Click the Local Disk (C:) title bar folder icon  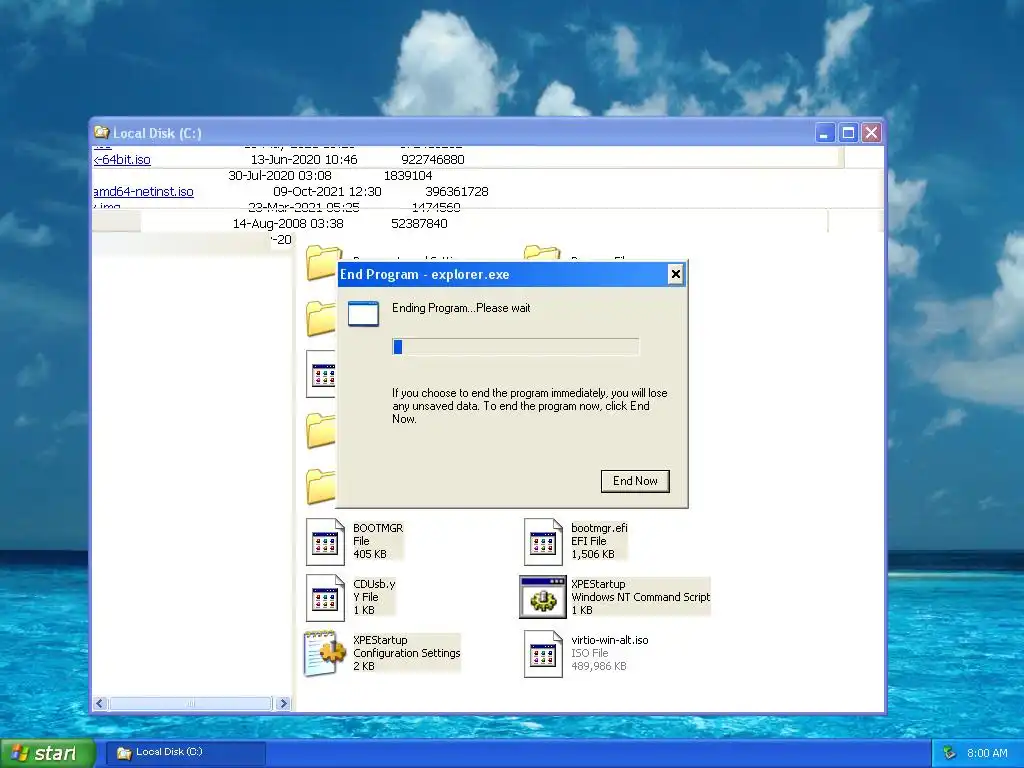click(x=101, y=133)
